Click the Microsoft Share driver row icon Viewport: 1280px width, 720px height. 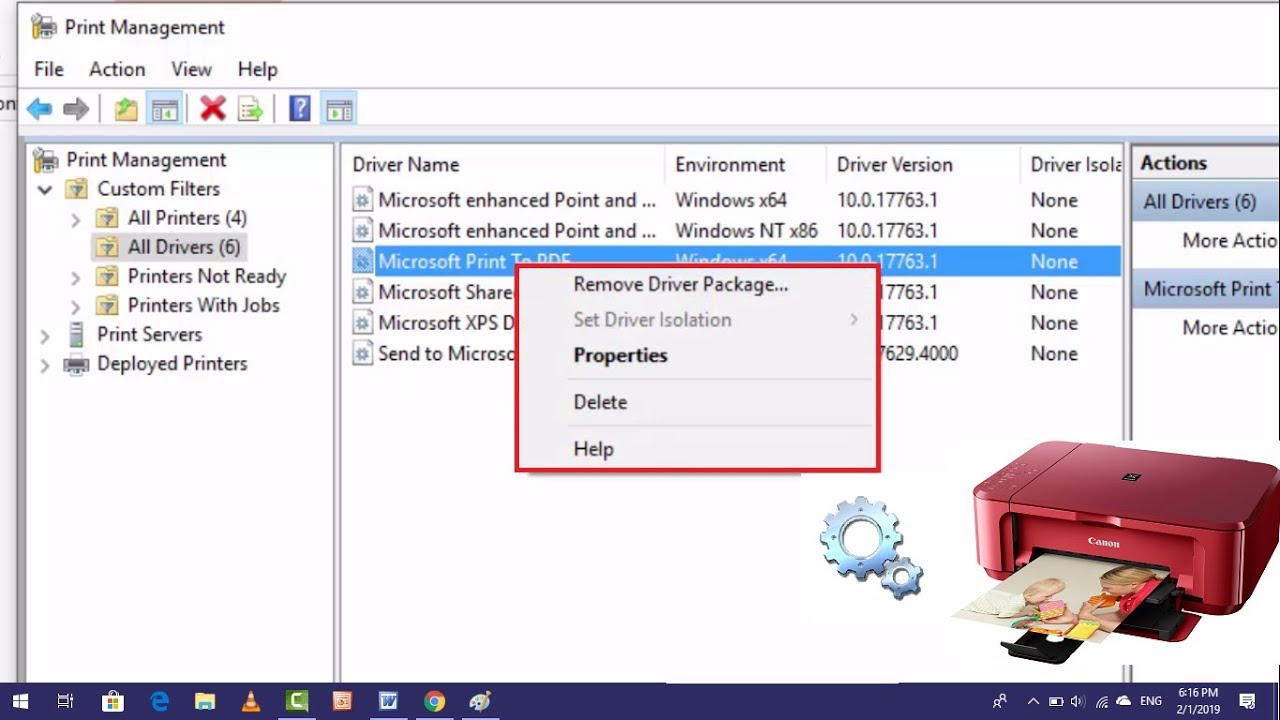point(363,292)
